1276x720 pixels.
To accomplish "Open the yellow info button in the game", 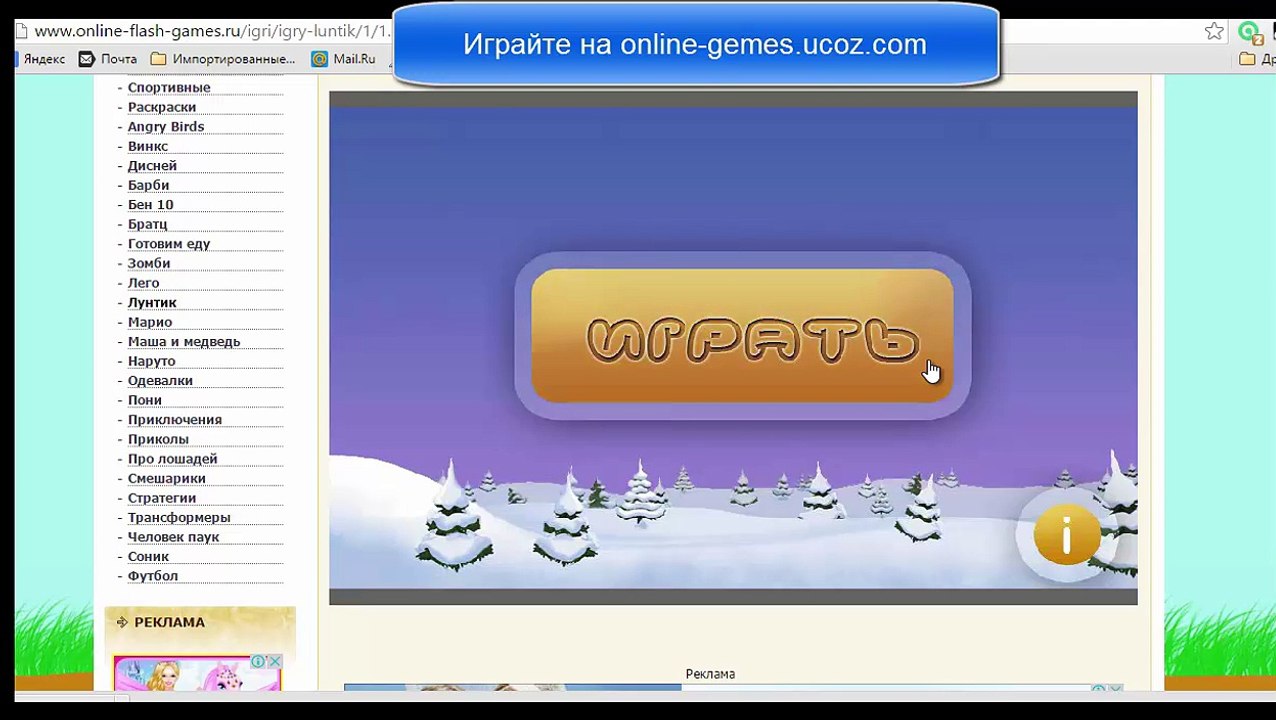I will (x=1066, y=535).
